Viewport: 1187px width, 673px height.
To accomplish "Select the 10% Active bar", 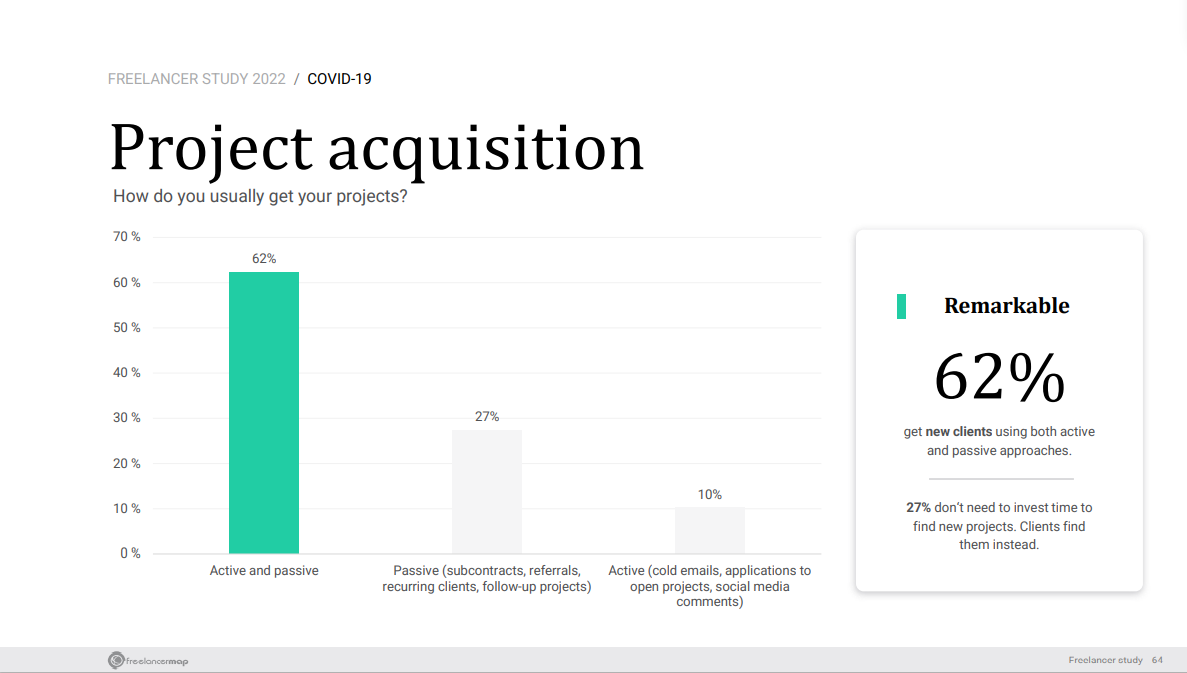I will tap(710, 530).
